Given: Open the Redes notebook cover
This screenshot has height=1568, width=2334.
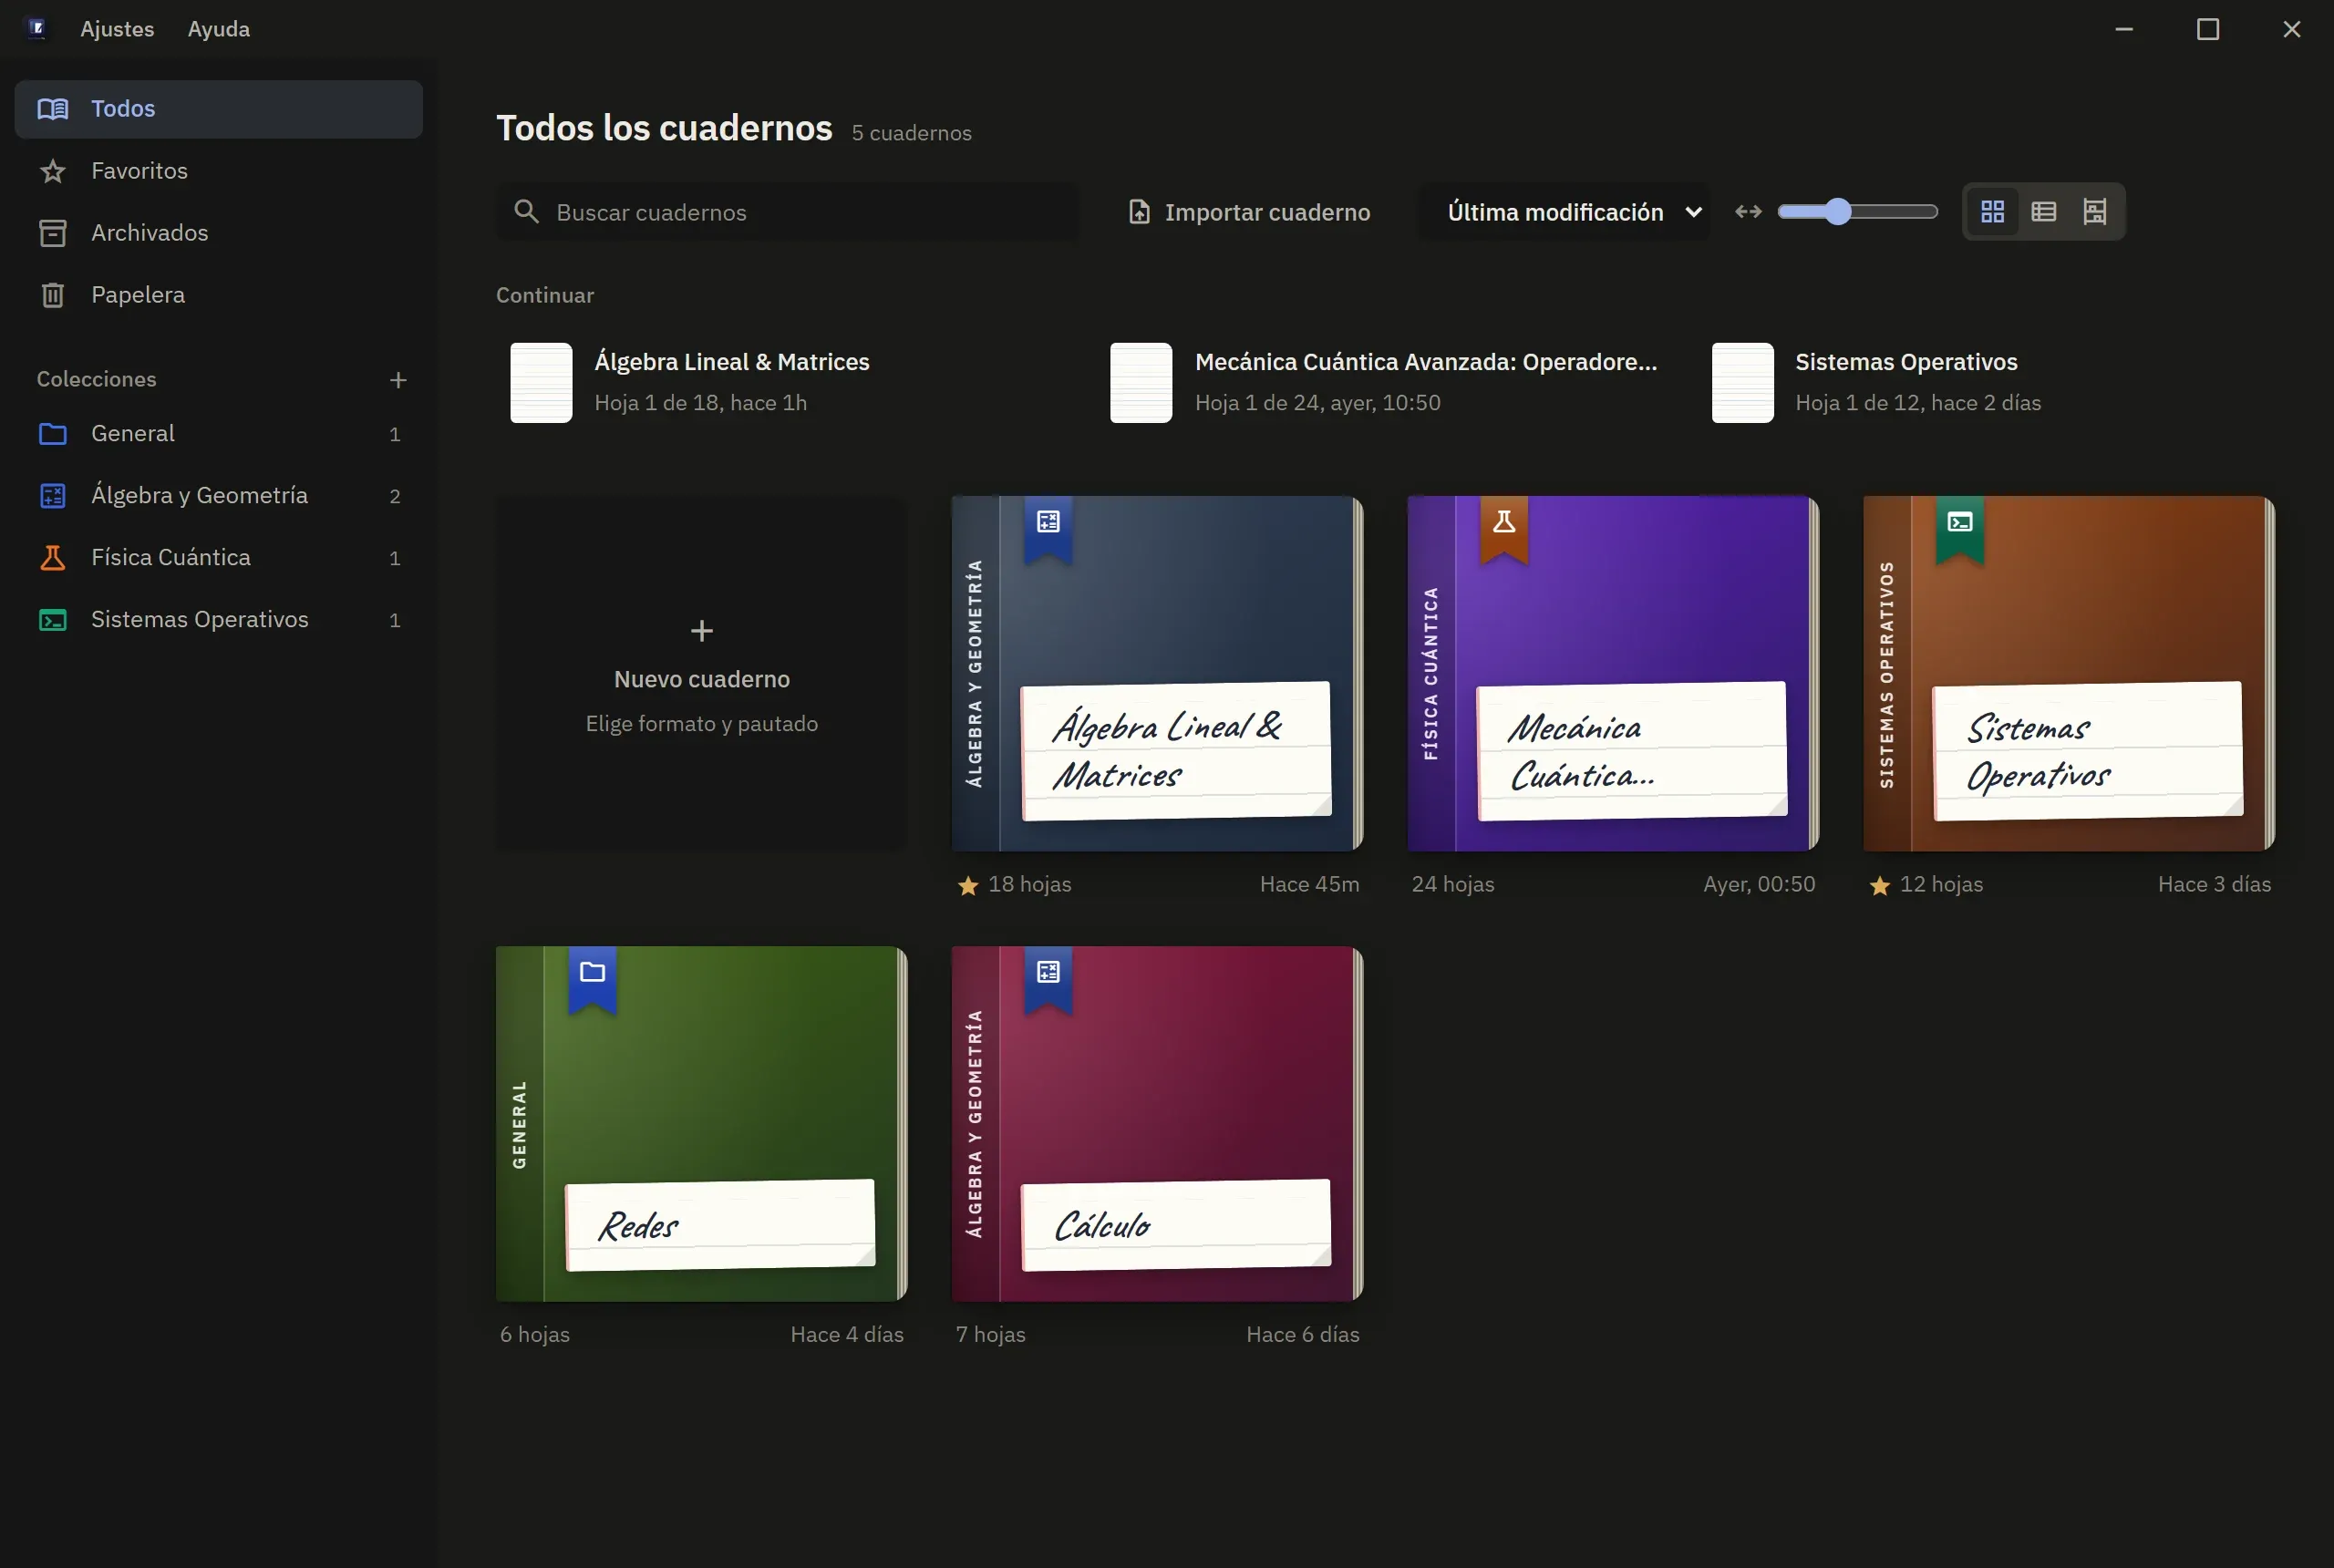Looking at the screenshot, I should tap(701, 1124).
